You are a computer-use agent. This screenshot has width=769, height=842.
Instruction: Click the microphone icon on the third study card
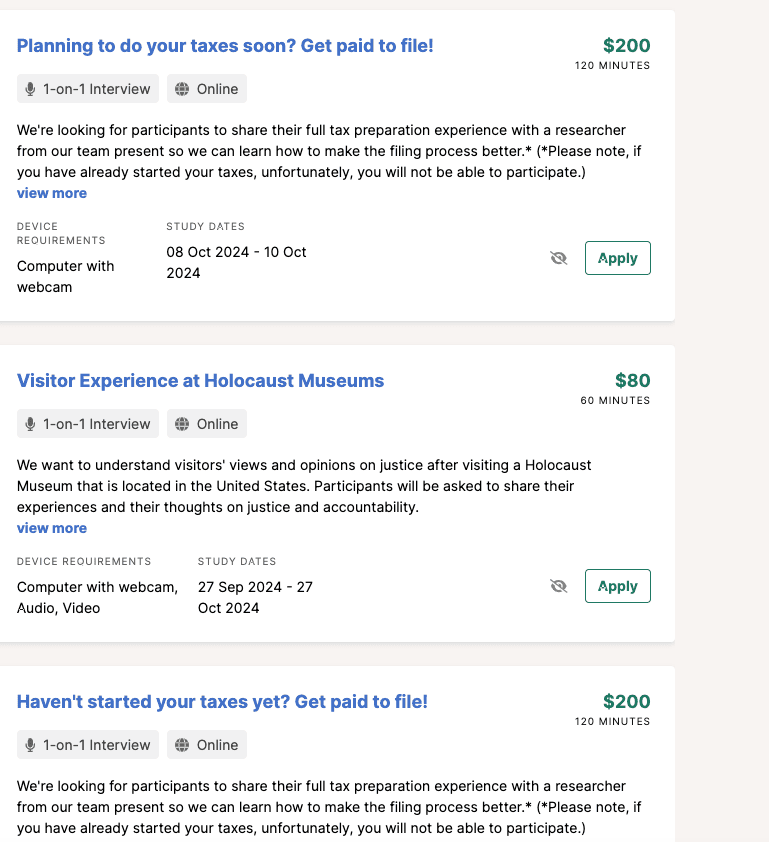tap(30, 744)
